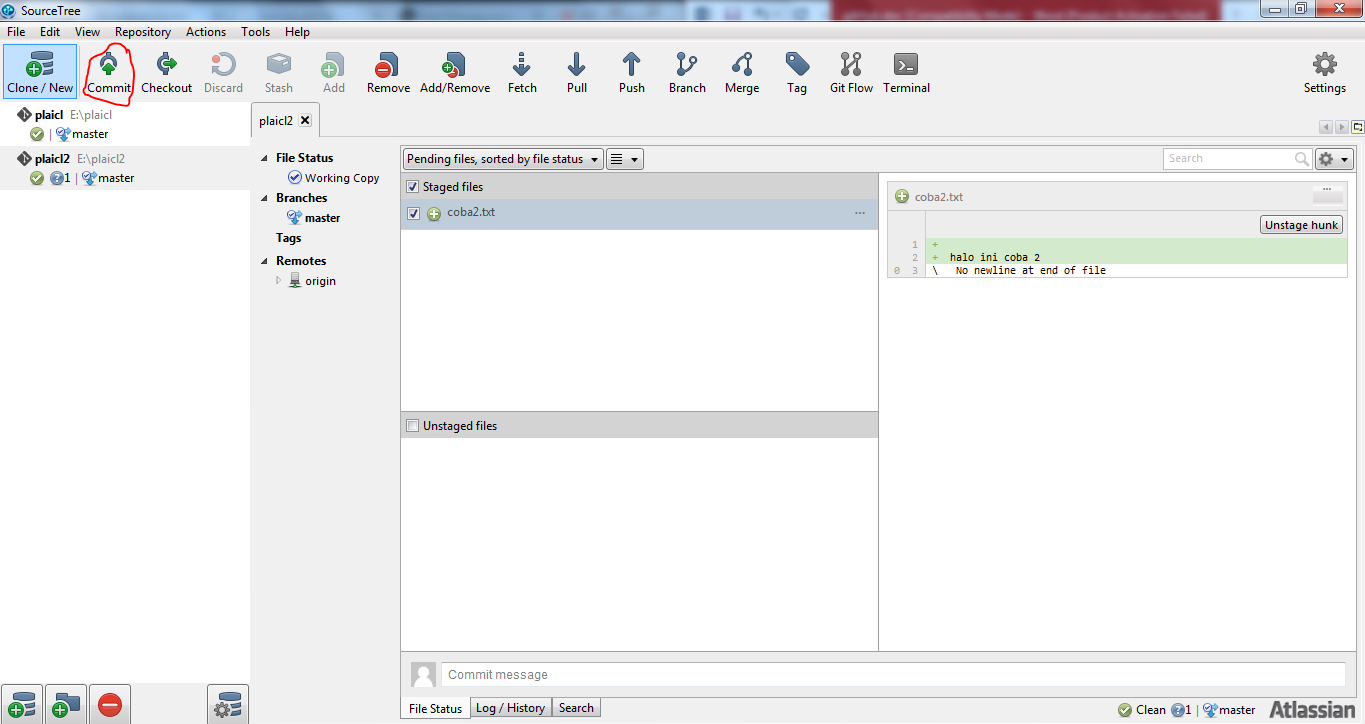Viewport: 1365px width, 724px height.
Task: Click the master branch label in the status bar
Action: pyautogui.click(x=1229, y=710)
